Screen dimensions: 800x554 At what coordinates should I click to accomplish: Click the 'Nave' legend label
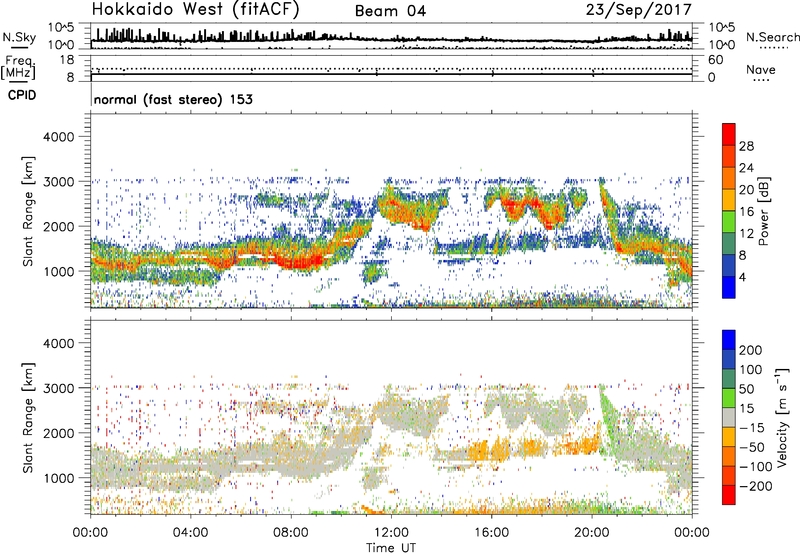coord(761,69)
